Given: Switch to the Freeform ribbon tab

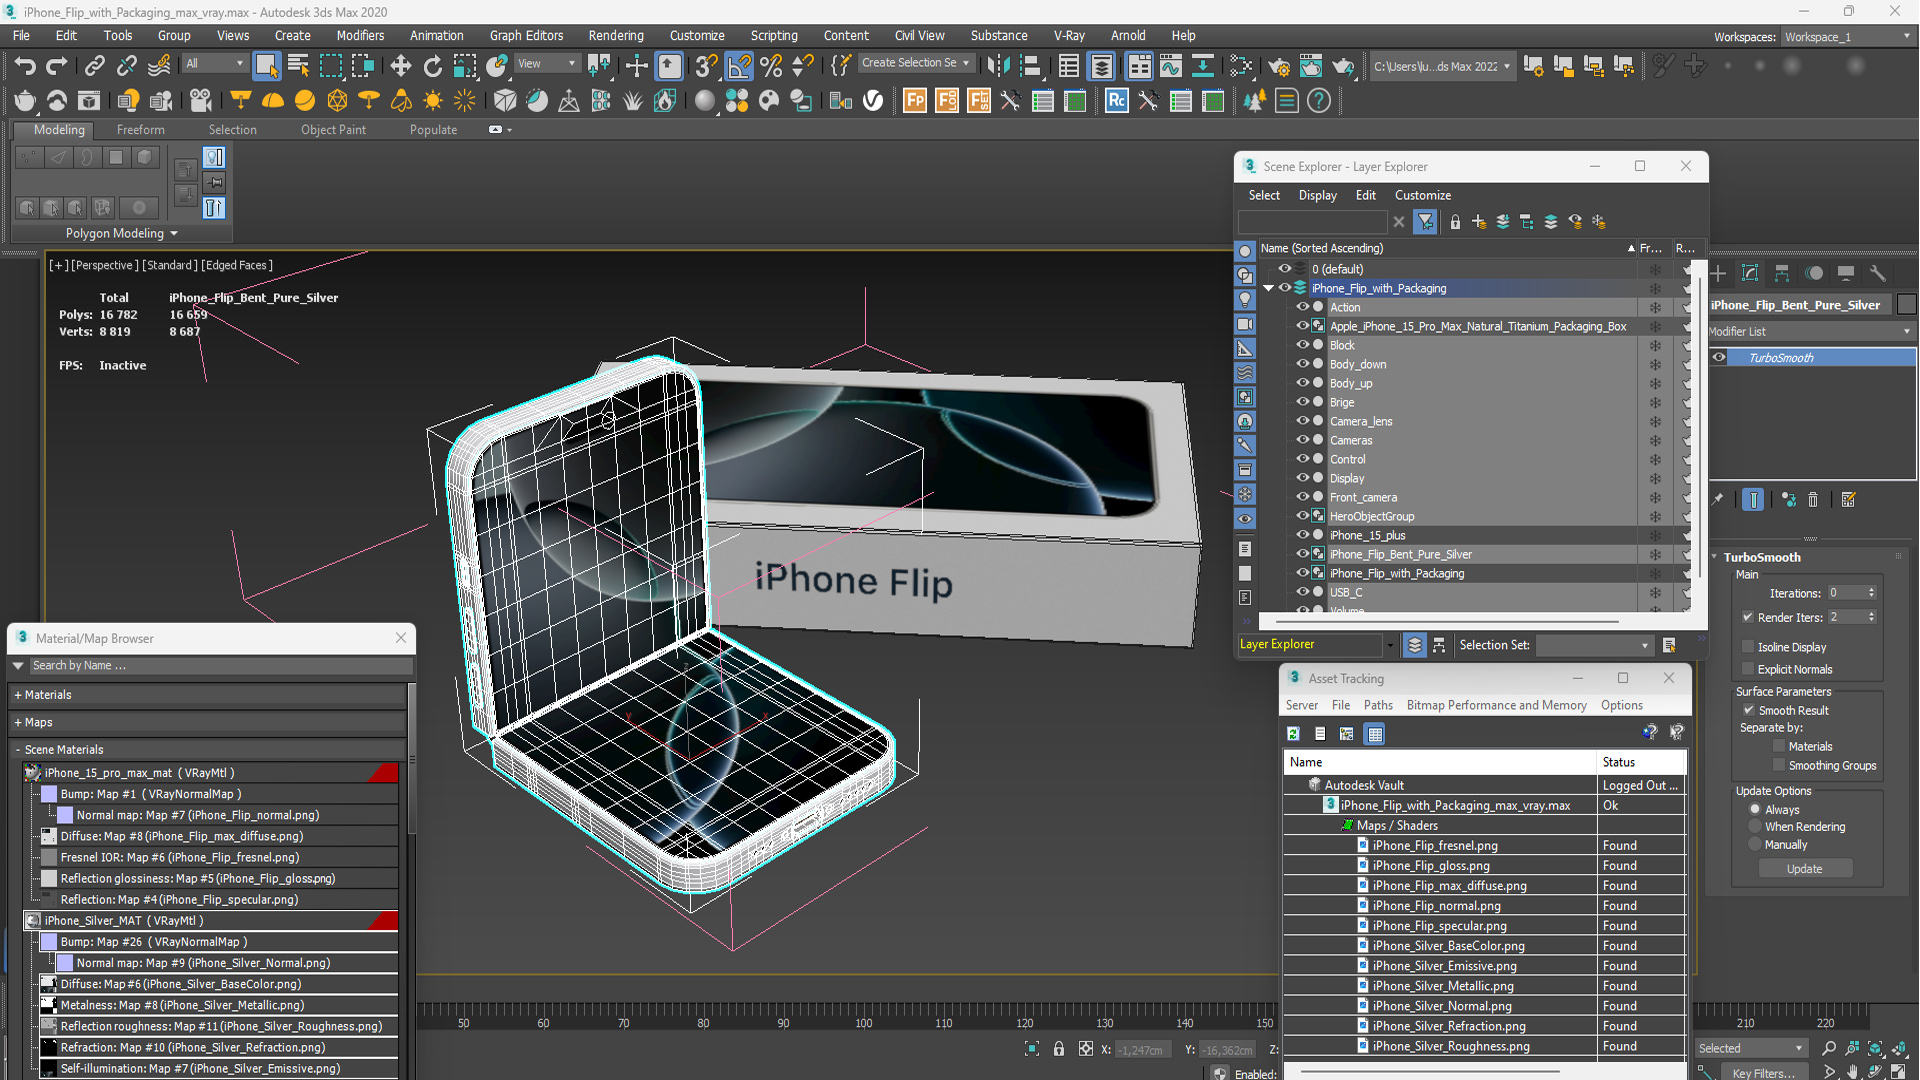Looking at the screenshot, I should [x=140, y=130].
